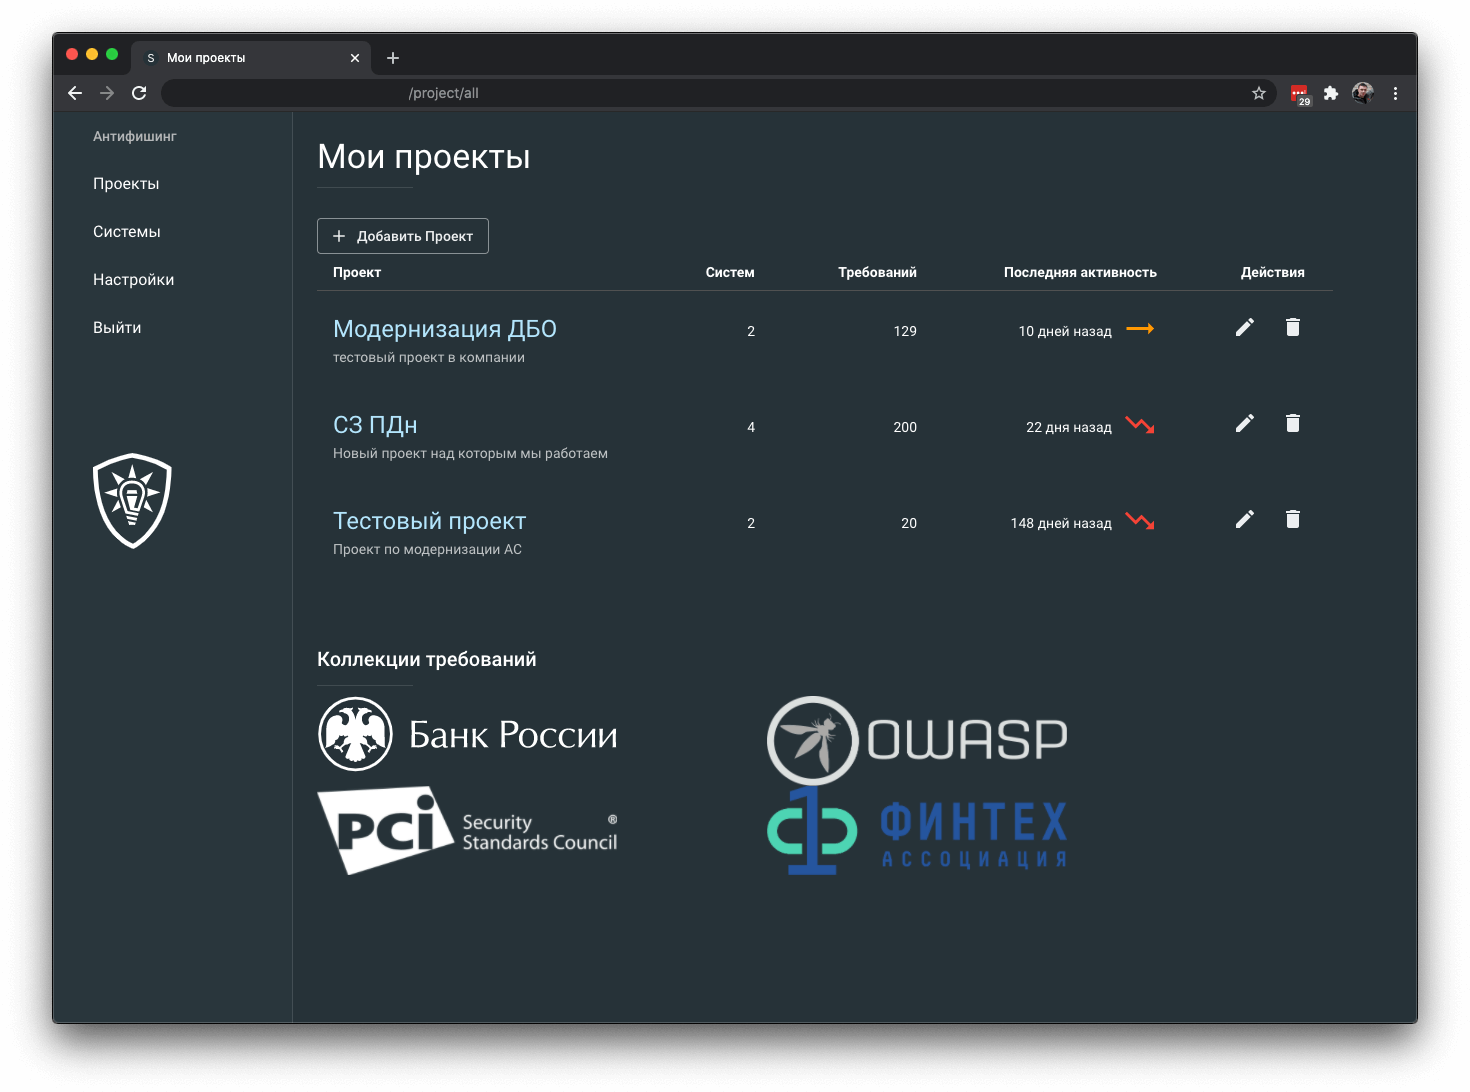Open the Модернизация ДБО project link

(445, 329)
